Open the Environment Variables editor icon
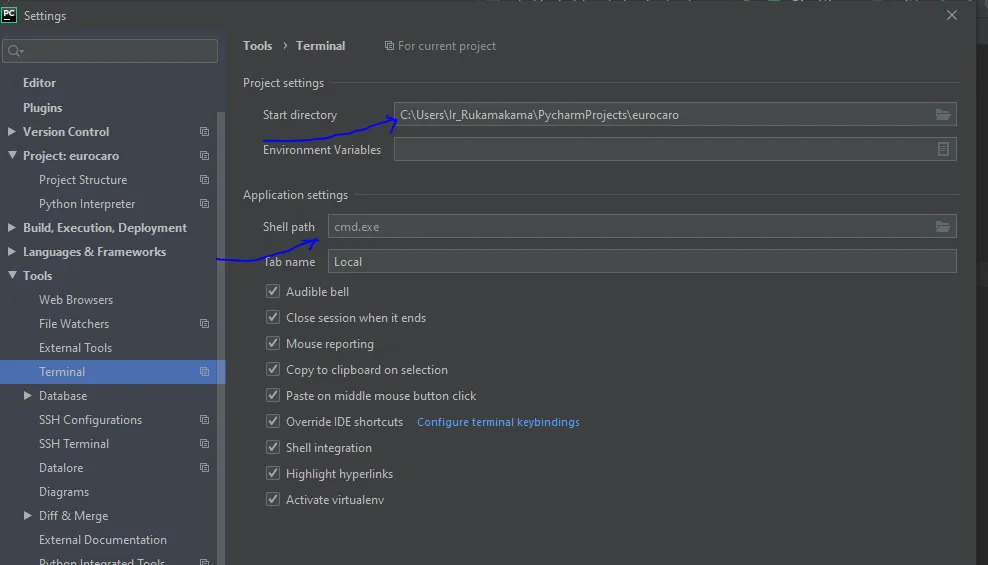Viewport: 988px width, 565px height. 942,149
